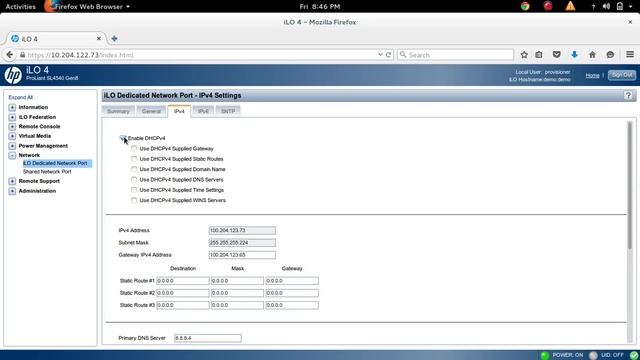
Task: Click the red round tray icon
Action: pos(548,6)
